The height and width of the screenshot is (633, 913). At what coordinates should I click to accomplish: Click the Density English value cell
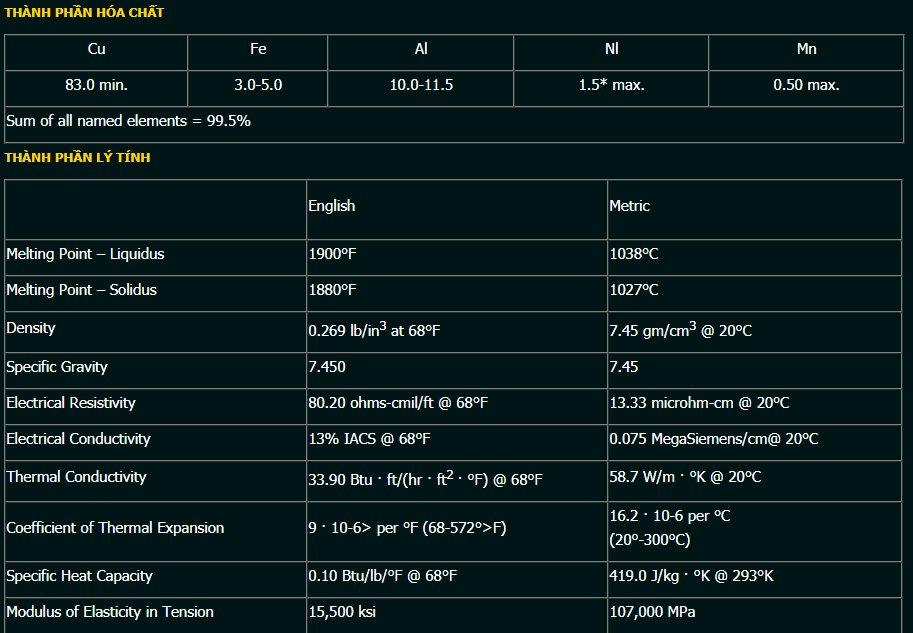click(x=373, y=330)
